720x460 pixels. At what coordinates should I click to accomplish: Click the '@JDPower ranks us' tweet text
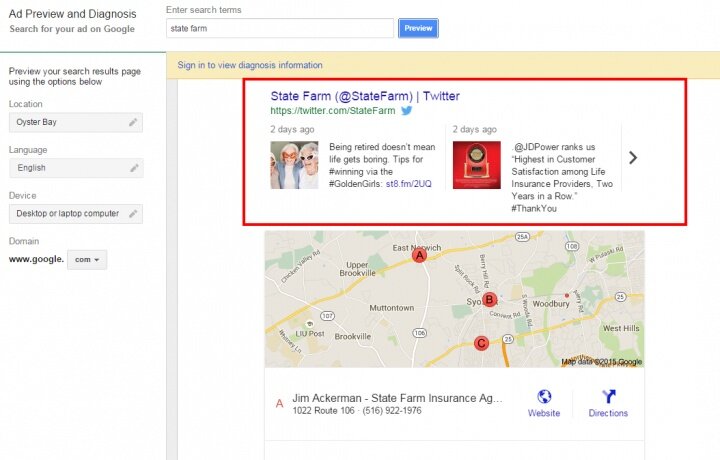(x=562, y=178)
